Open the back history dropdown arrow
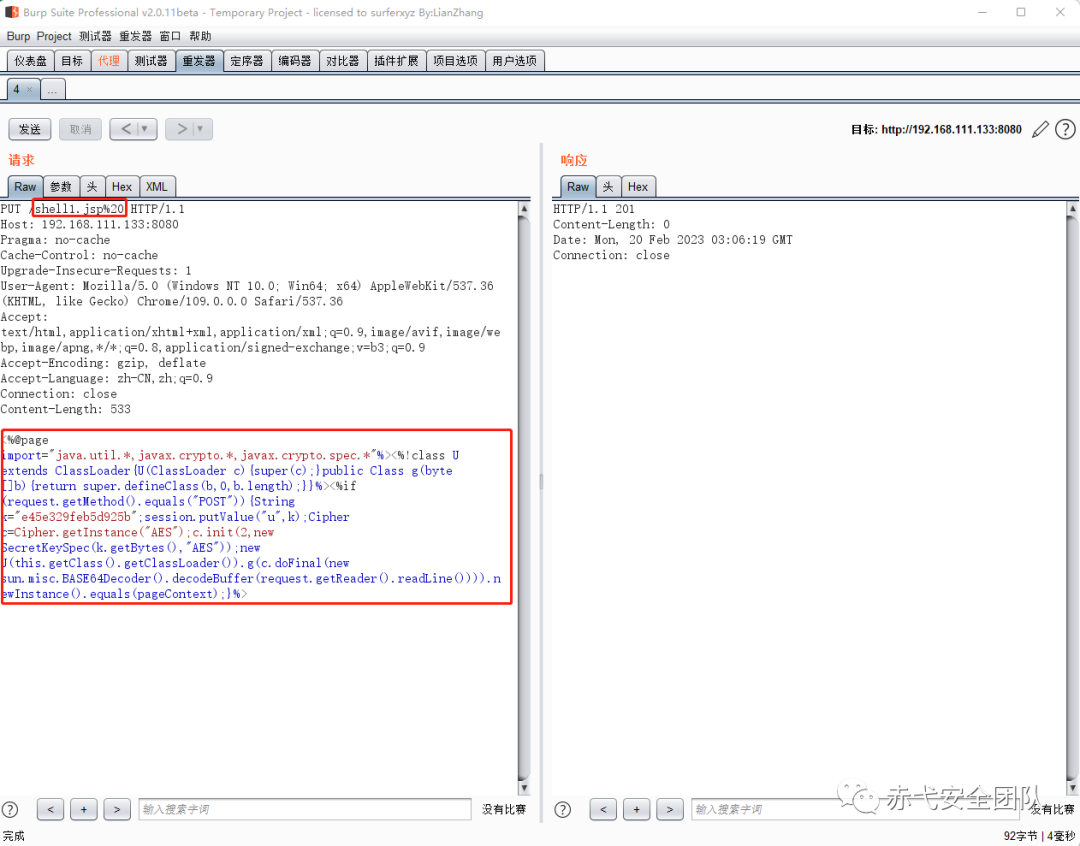 [x=145, y=129]
